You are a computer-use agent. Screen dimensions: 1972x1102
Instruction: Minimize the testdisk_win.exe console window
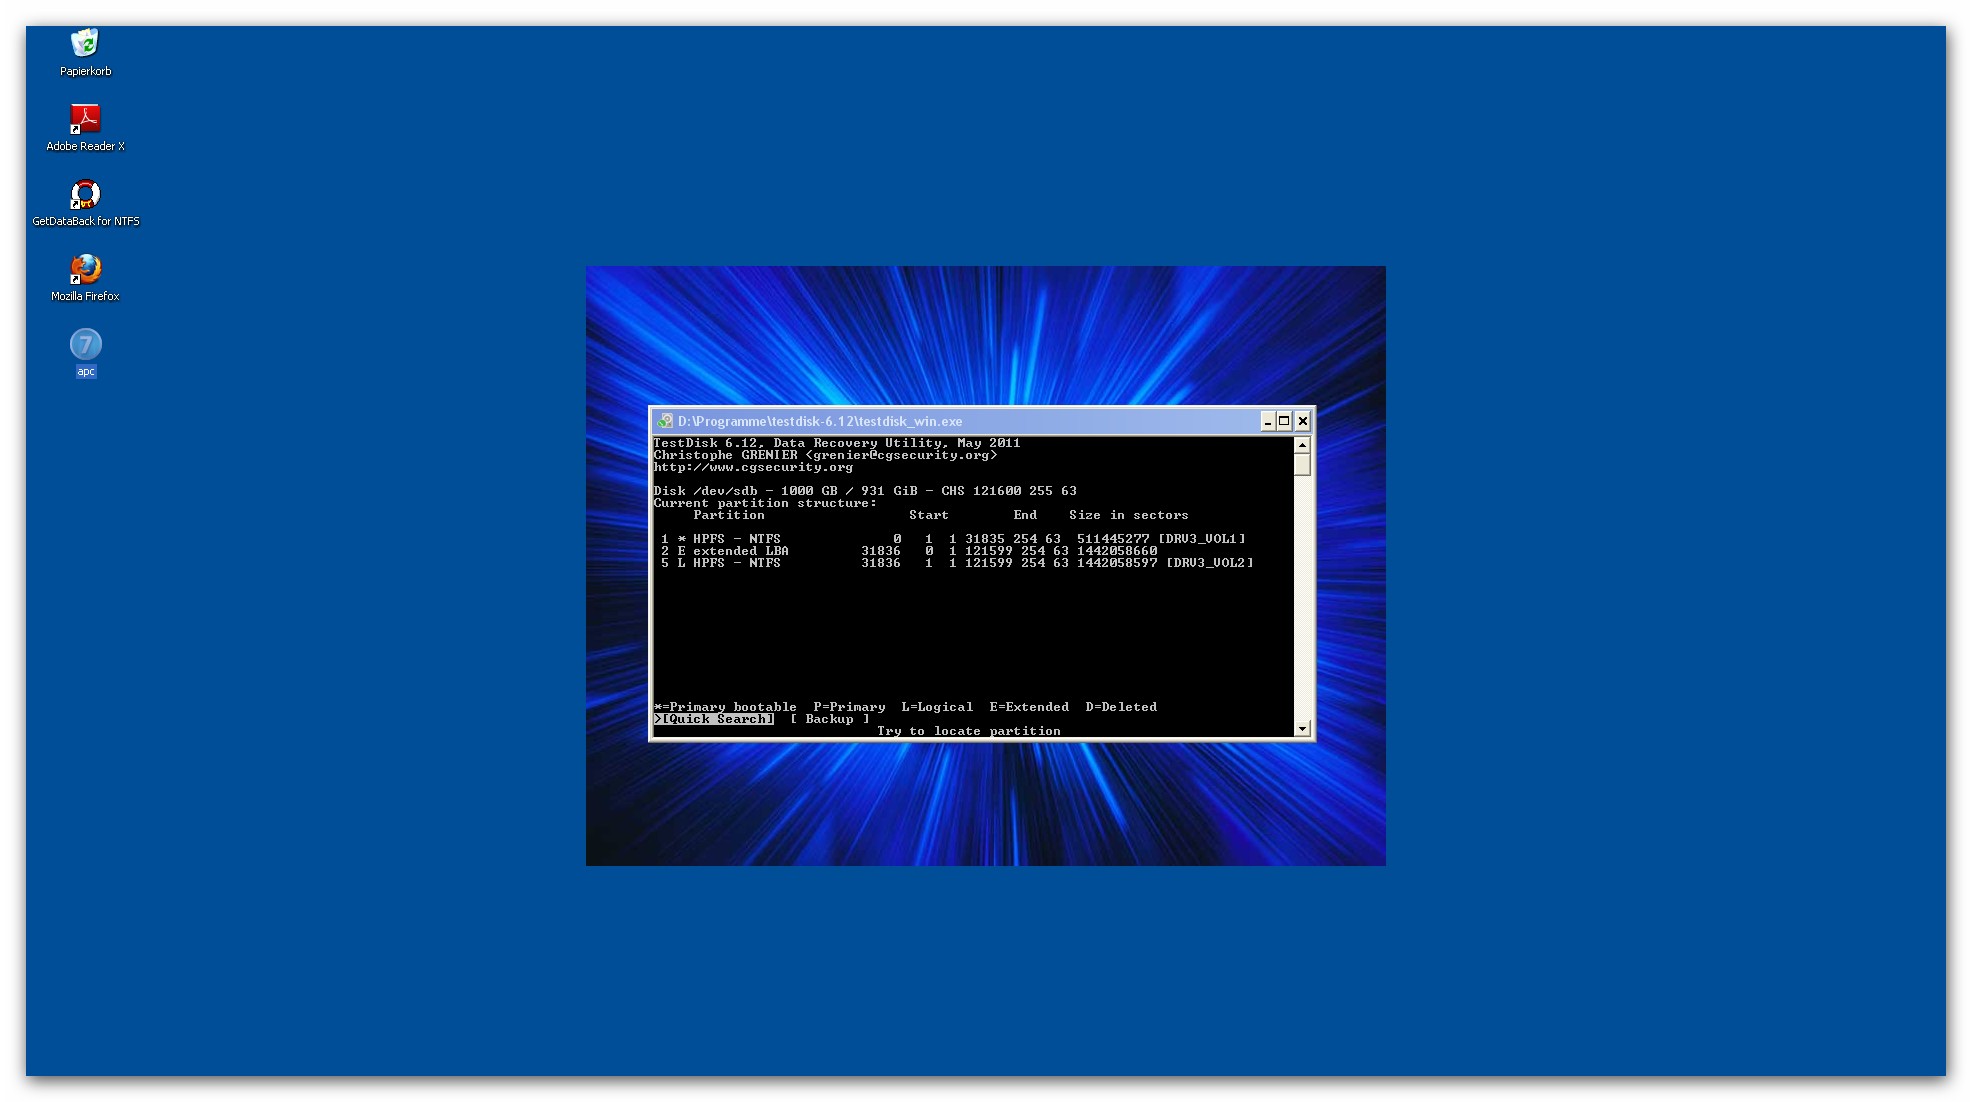click(1267, 421)
